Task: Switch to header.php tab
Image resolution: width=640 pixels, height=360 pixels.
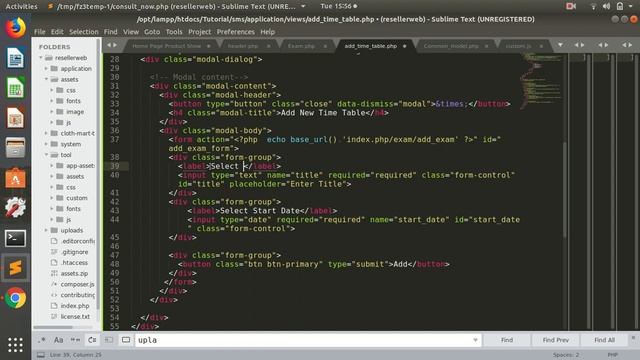Action: click(x=243, y=46)
